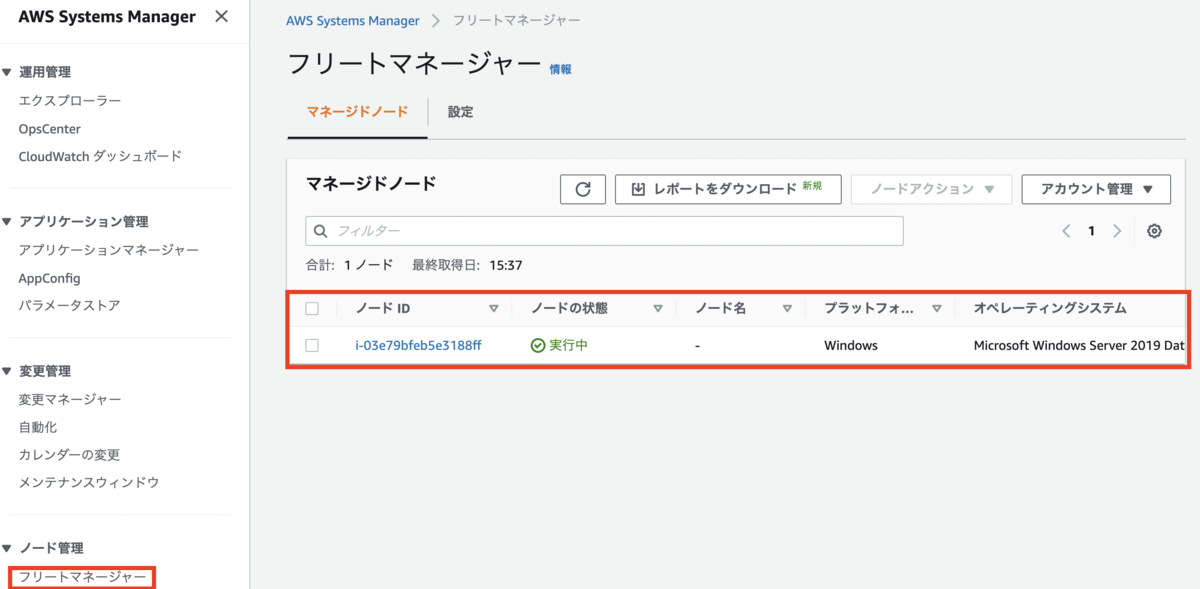This screenshot has height=589, width=1200.
Task: Click the オペレーティングシステム column header
Action: click(x=1050, y=309)
